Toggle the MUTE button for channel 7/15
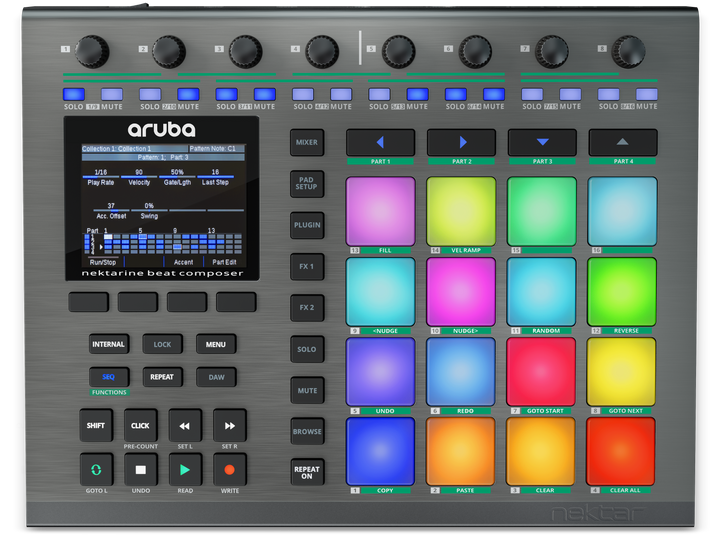This screenshot has height=539, width=720. click(x=570, y=94)
